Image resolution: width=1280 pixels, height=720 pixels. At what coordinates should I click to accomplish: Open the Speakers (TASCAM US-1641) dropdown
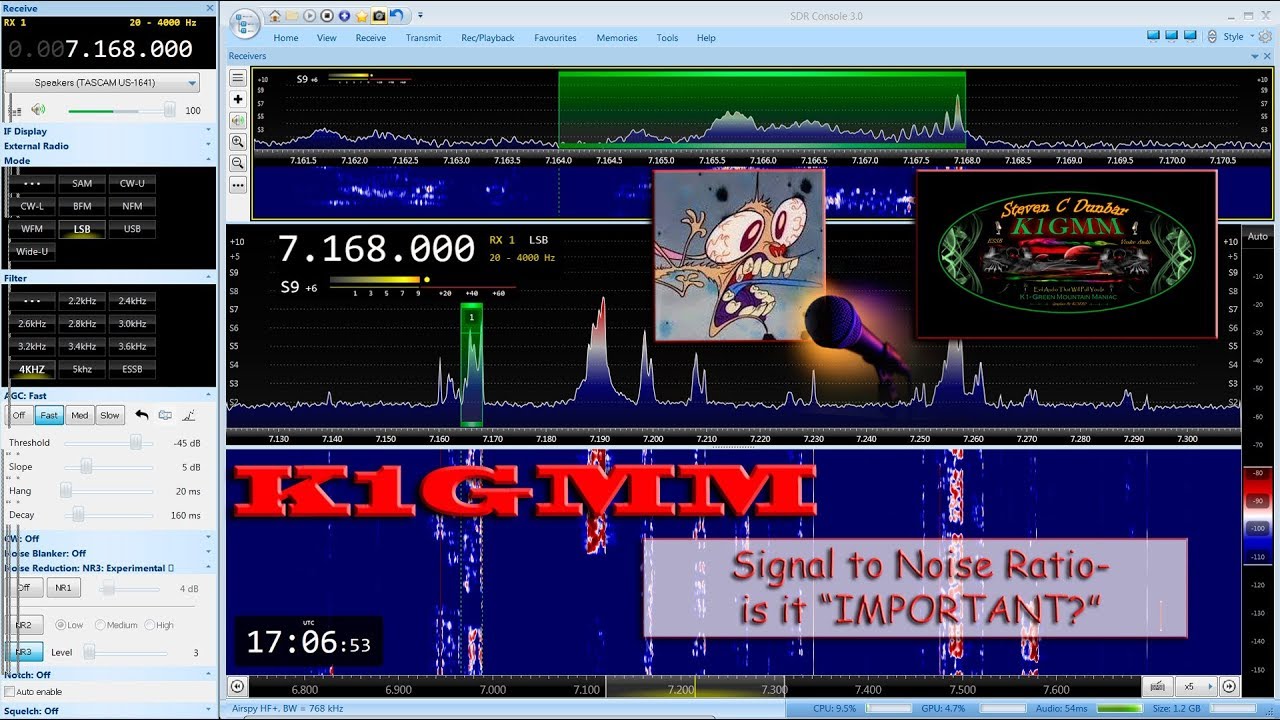click(102, 83)
